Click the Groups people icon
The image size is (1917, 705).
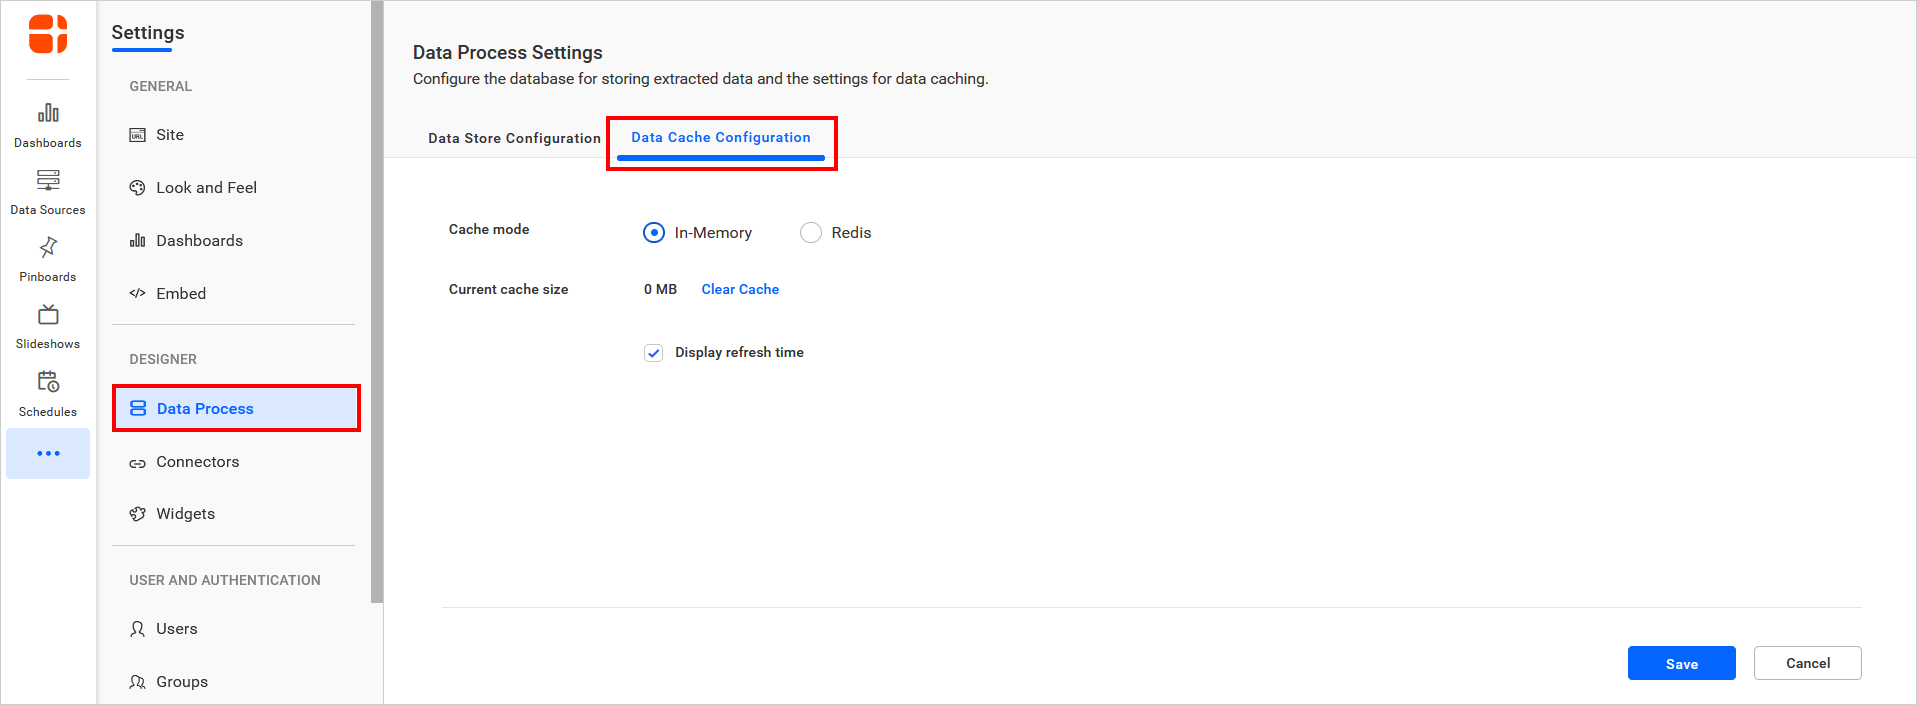[x=138, y=682]
